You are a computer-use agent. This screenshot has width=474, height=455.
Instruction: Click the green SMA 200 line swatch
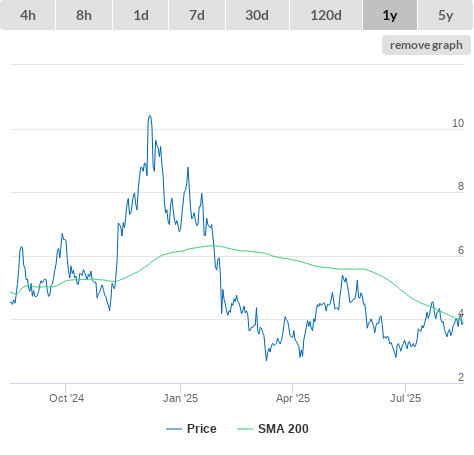pos(245,429)
